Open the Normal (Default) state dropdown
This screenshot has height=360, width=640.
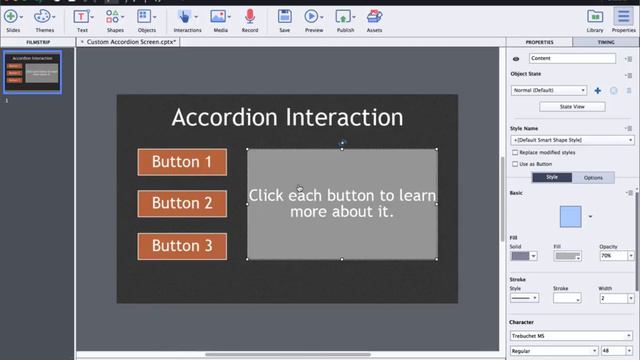pos(549,90)
